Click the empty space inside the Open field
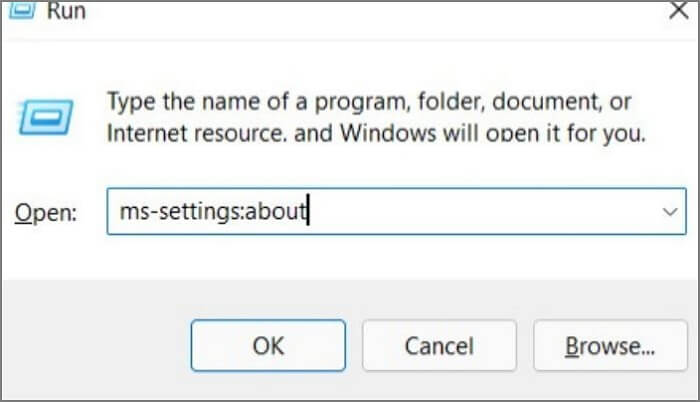The height and width of the screenshot is (402, 700). coord(480,213)
